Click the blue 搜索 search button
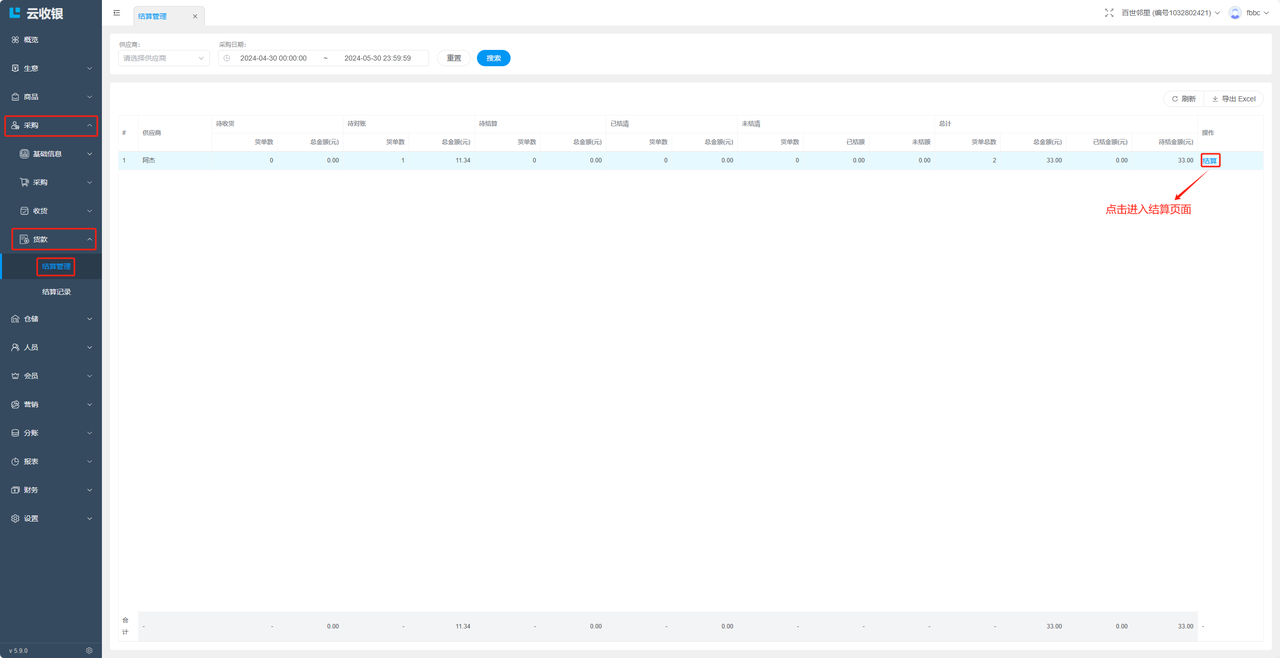This screenshot has height=658, width=1280. point(493,58)
